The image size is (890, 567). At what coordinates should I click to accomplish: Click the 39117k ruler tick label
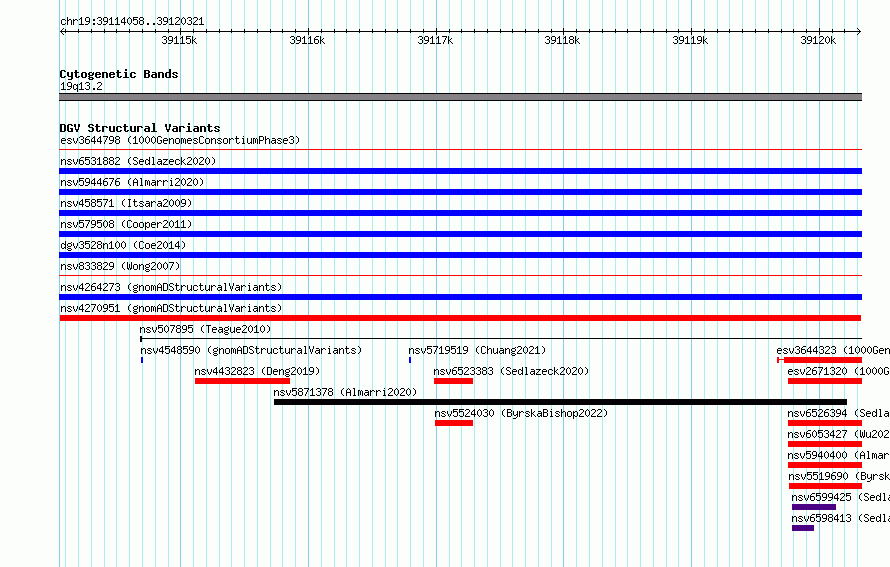435,40
